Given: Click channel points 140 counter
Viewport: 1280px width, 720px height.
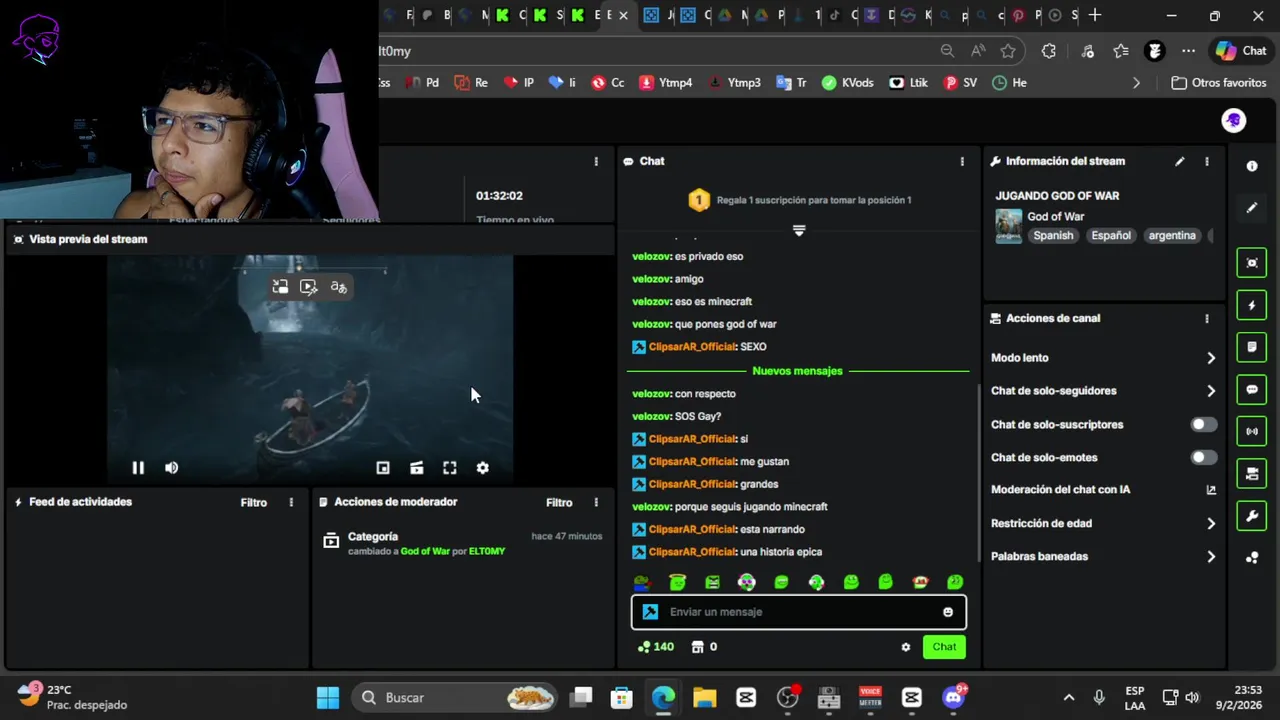Looking at the screenshot, I should 656,647.
